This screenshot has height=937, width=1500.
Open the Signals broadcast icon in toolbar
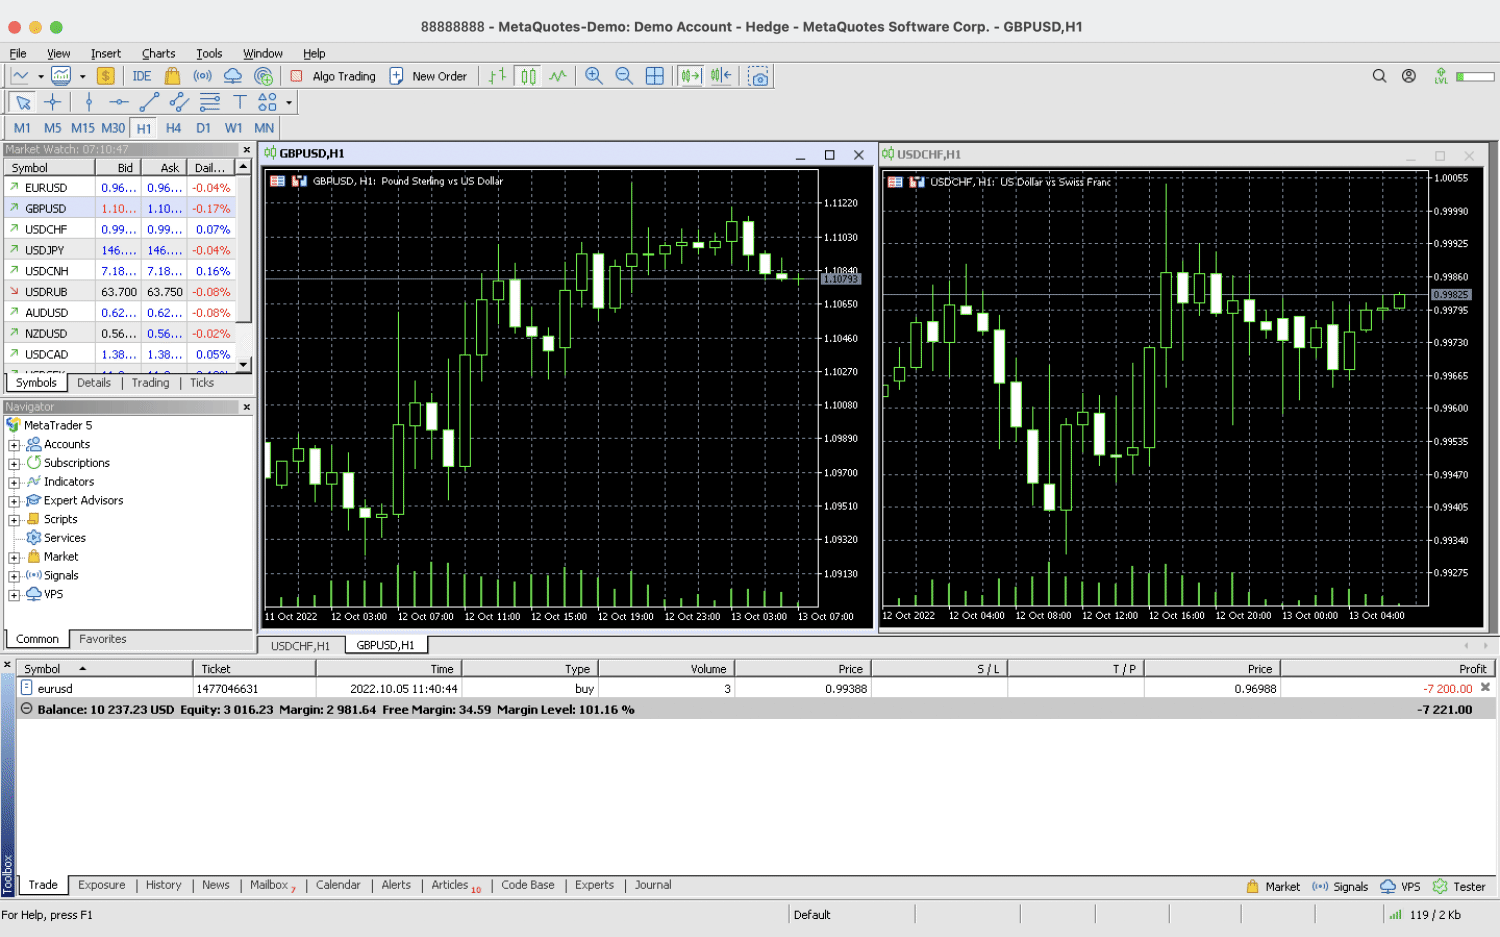202,76
